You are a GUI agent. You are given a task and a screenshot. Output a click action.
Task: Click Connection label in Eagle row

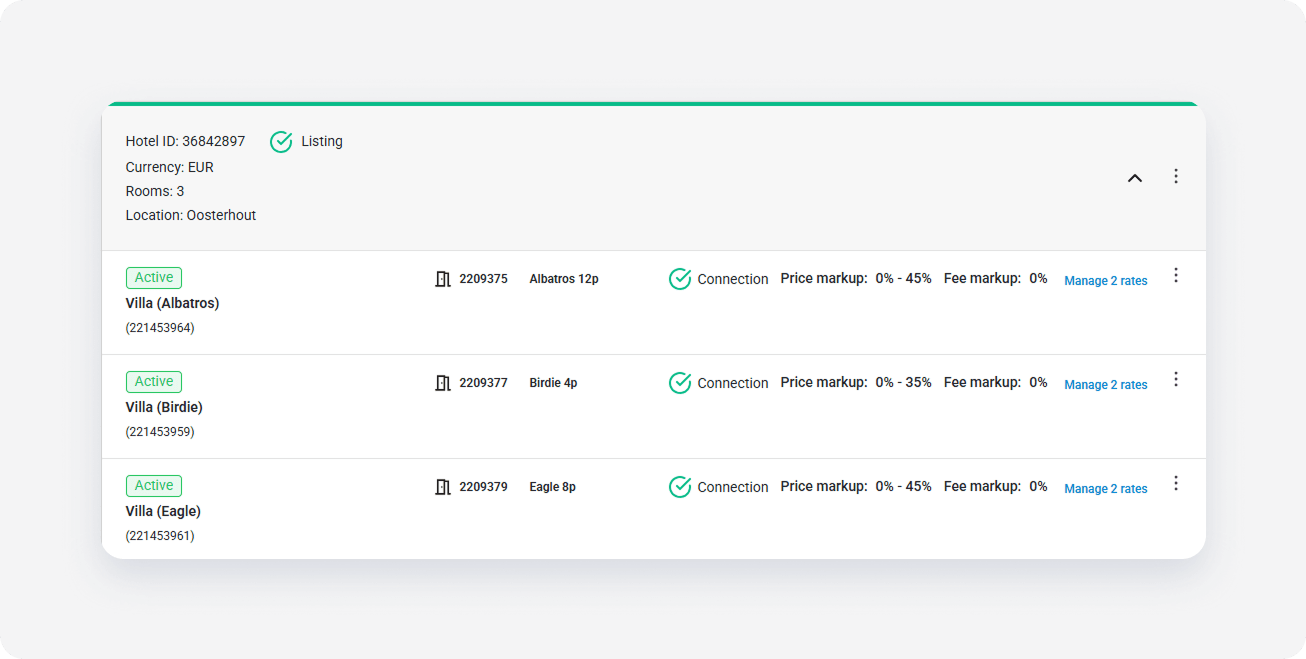click(x=733, y=487)
